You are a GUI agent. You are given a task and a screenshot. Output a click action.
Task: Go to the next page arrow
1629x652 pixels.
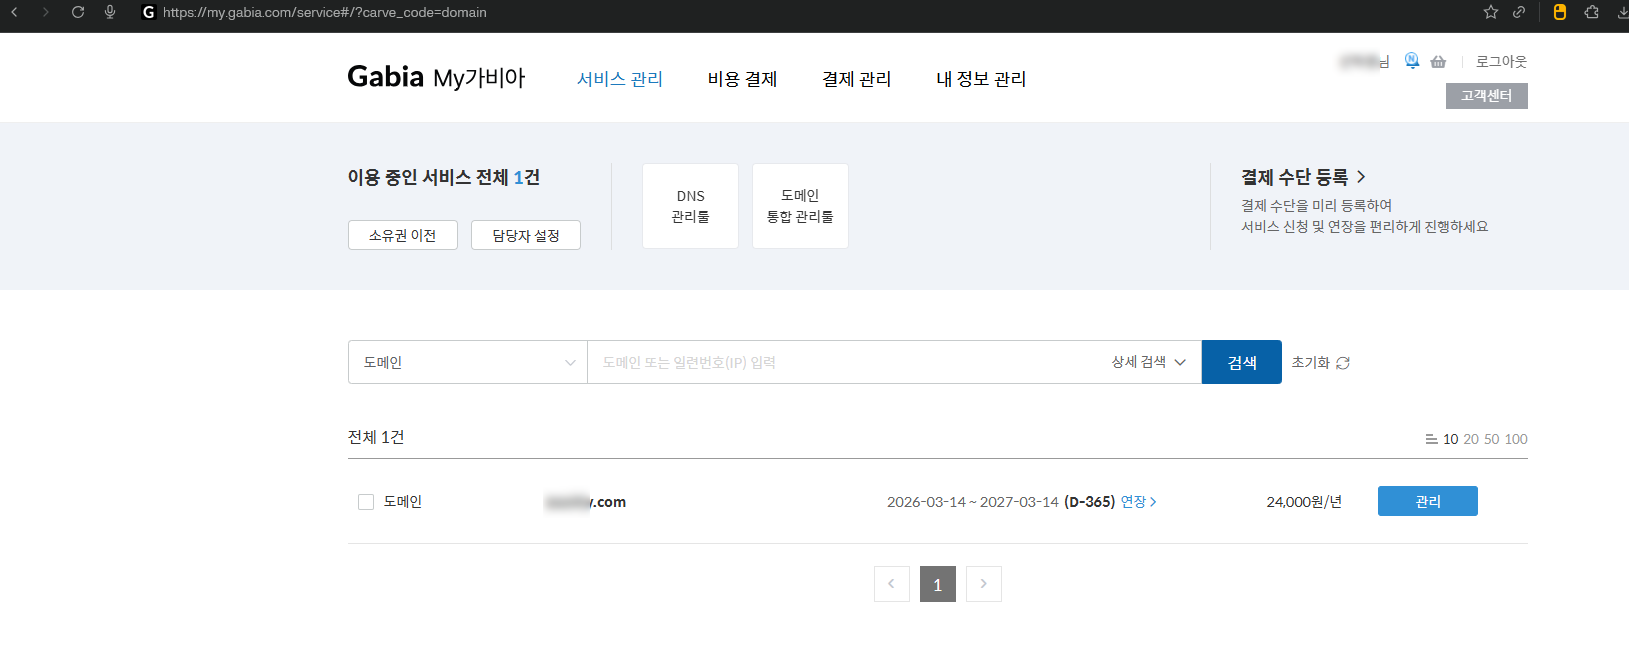[x=984, y=584]
